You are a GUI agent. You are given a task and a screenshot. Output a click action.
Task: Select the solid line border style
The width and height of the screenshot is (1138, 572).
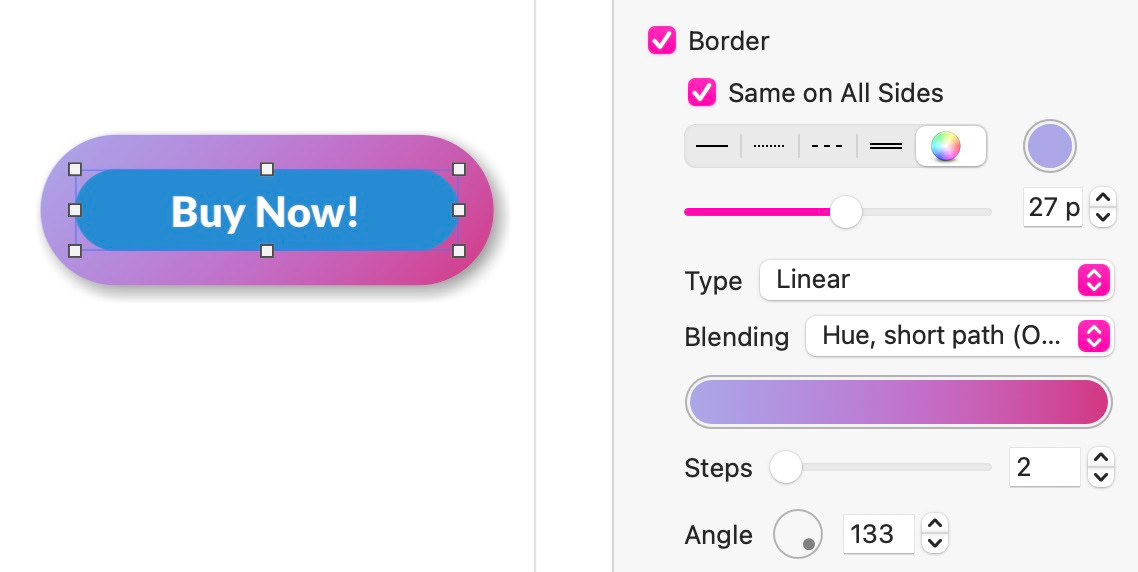712,146
